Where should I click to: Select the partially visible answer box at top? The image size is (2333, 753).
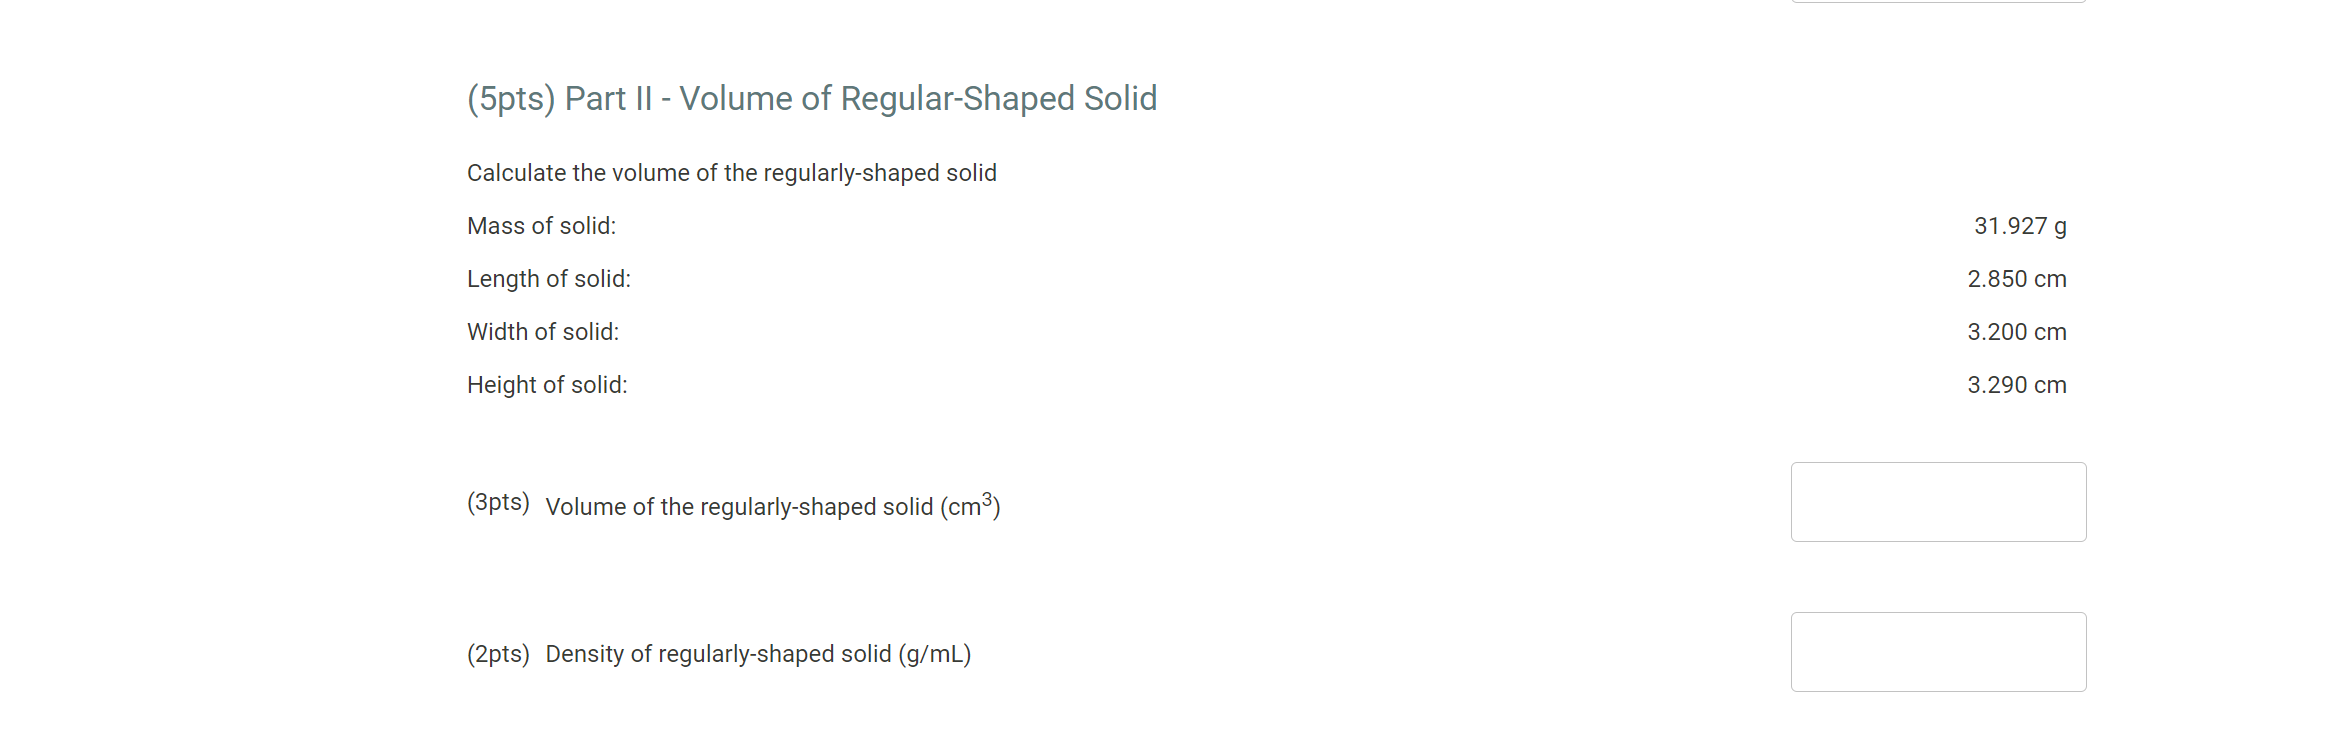click(x=1938, y=3)
